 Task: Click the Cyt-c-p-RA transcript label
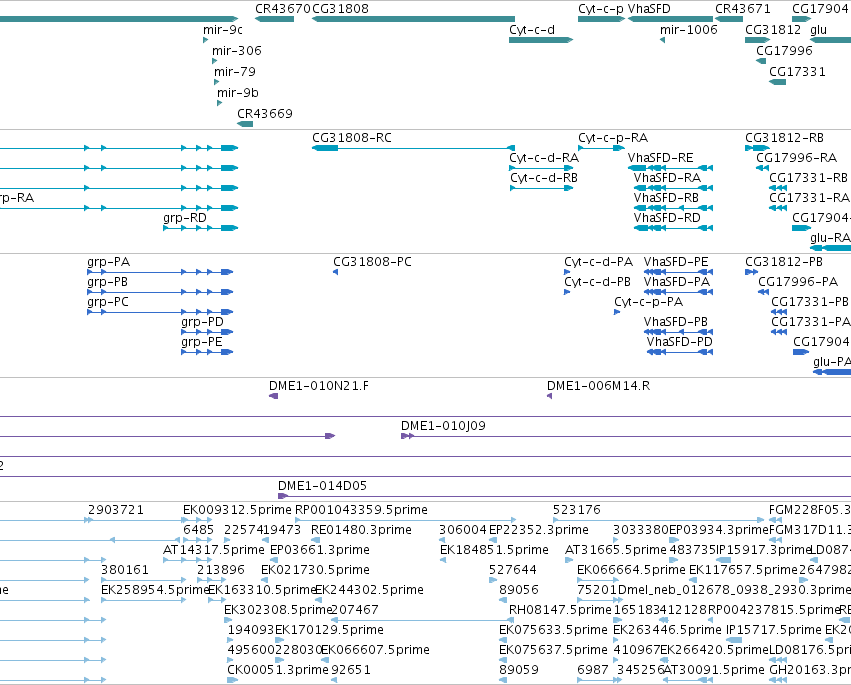point(613,138)
